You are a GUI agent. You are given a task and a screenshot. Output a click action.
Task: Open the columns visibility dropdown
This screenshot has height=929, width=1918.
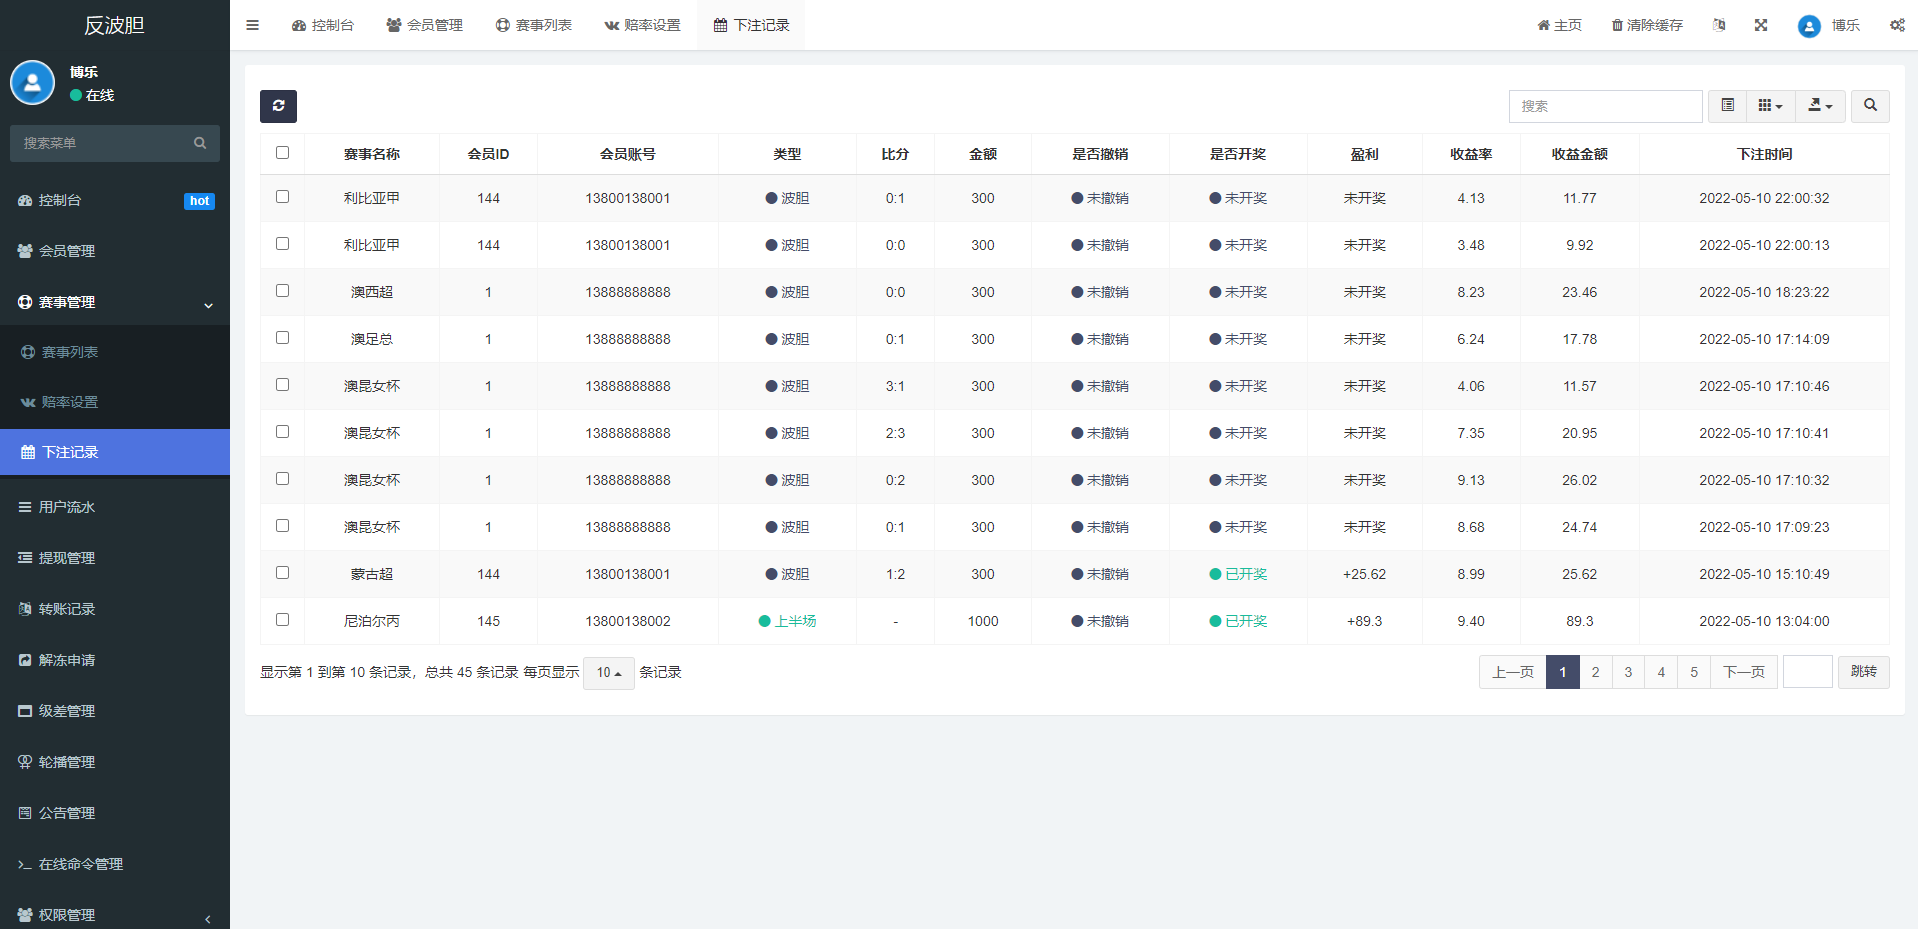(x=1769, y=106)
